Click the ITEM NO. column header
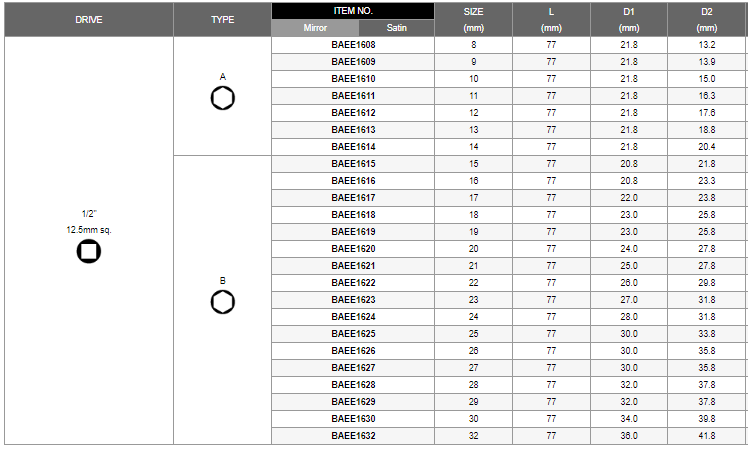Viewport: 748px width, 449px height. 353,11
